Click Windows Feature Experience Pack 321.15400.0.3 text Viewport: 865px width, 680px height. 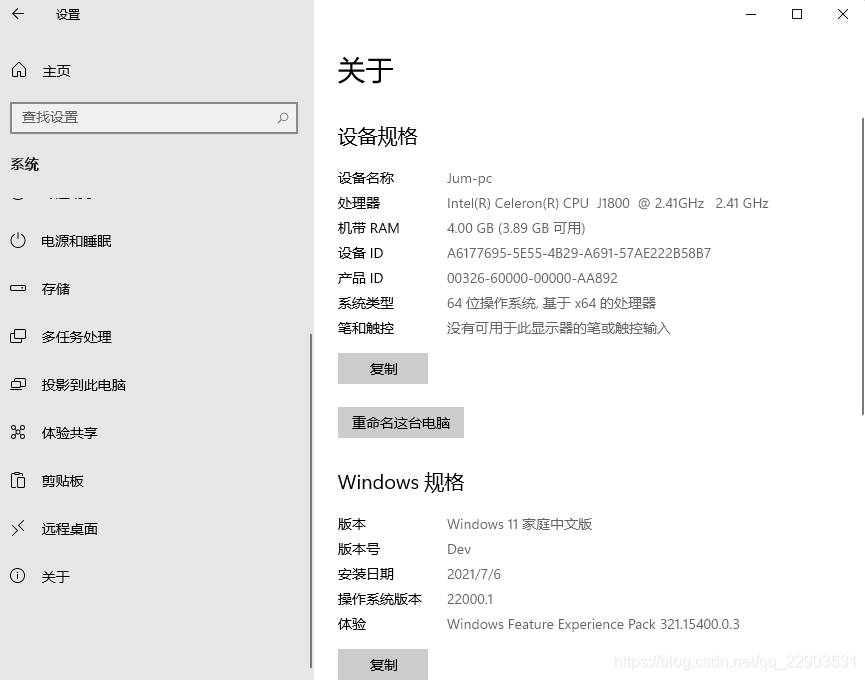(593, 624)
